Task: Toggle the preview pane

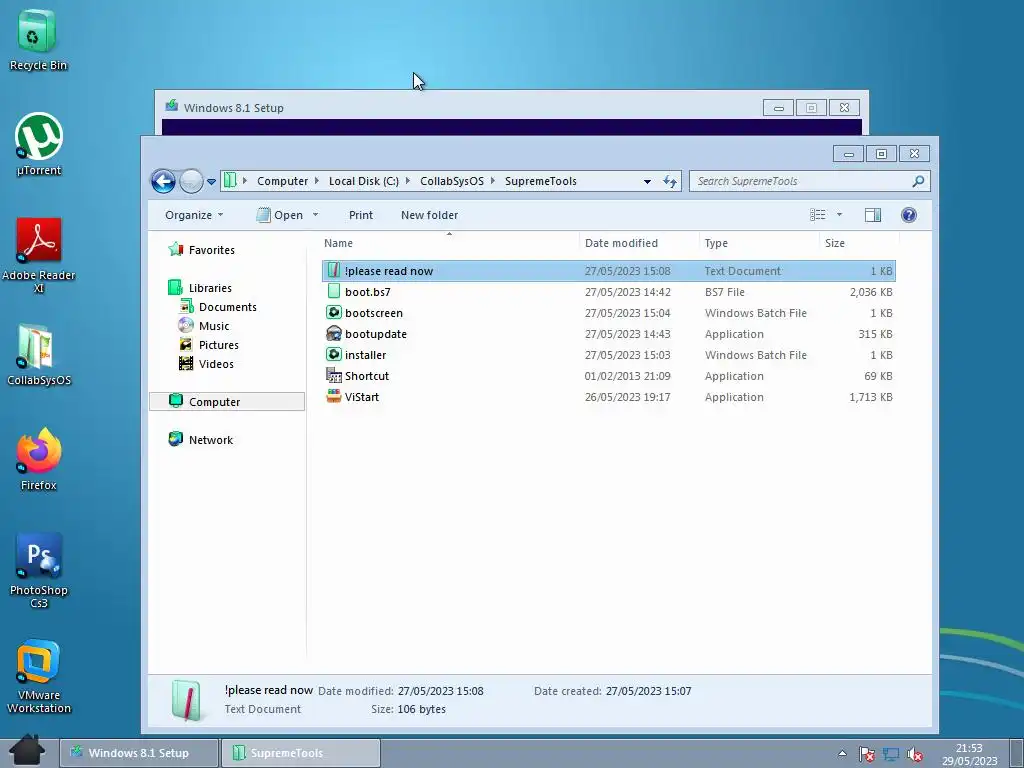Action: [x=872, y=215]
